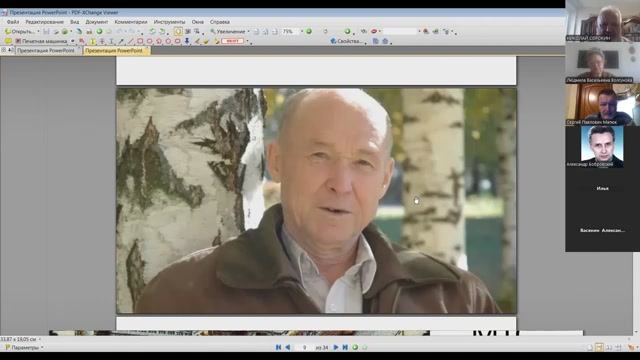Click the current page number field
The image size is (640, 360).
pos(304,347)
